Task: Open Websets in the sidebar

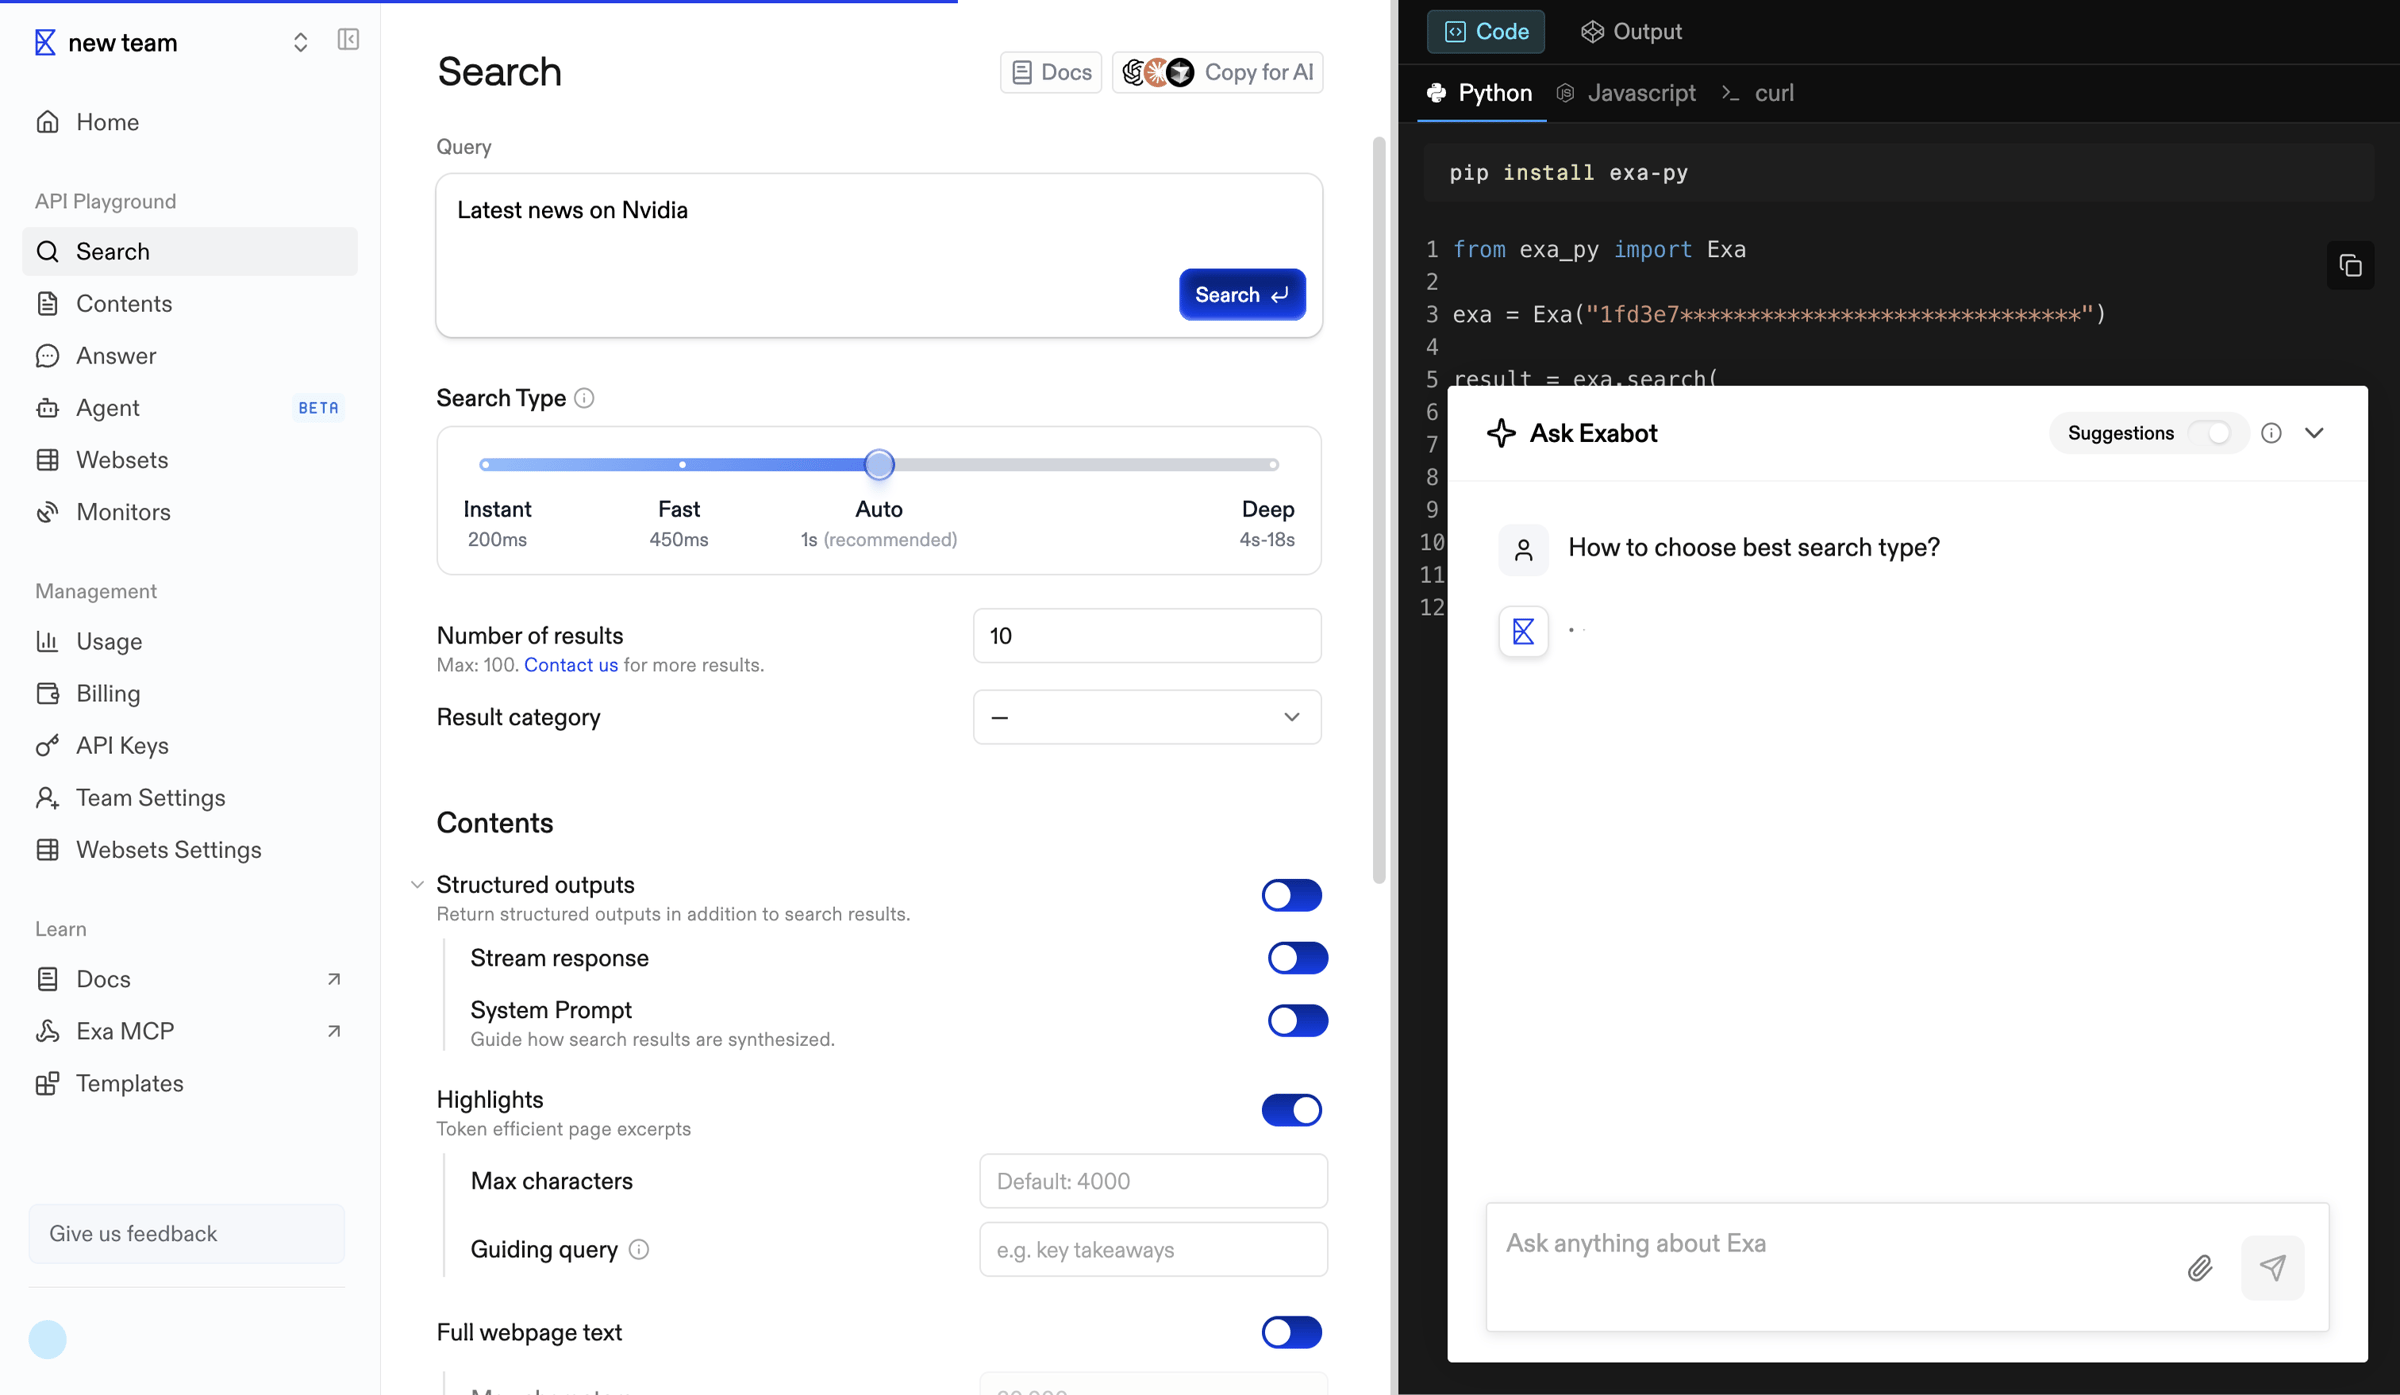Action: point(190,459)
